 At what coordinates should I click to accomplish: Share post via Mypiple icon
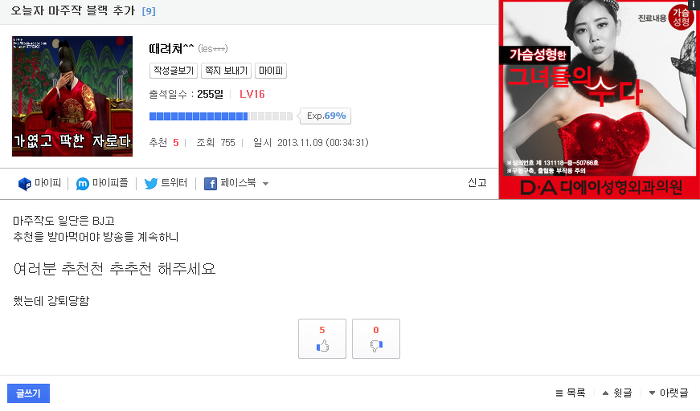click(83, 183)
